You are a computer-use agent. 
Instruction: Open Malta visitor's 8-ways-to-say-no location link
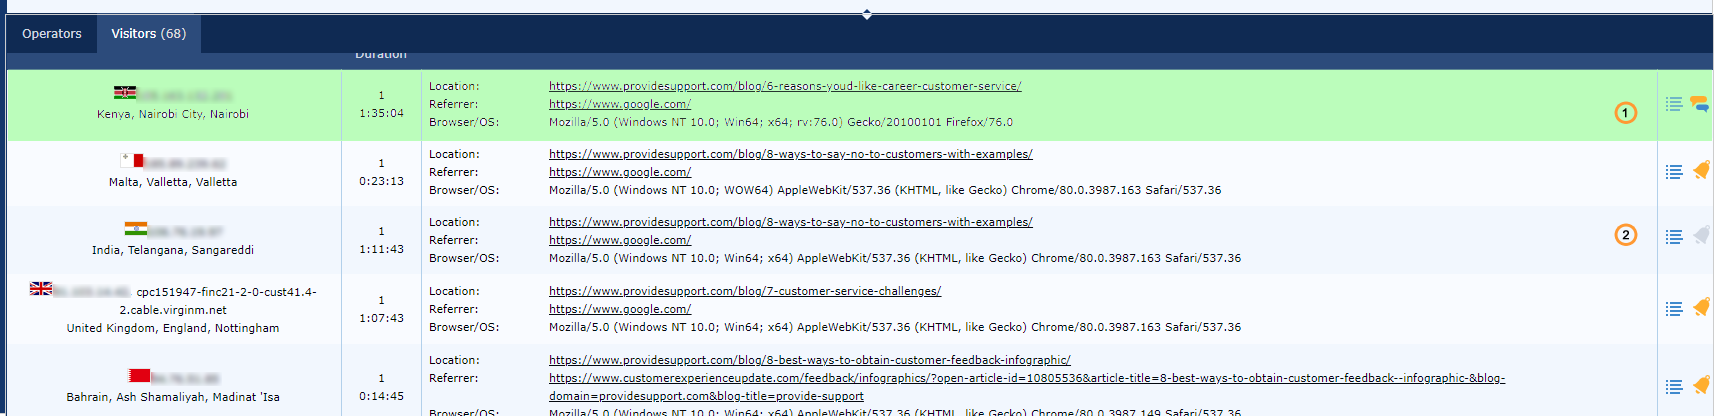click(790, 154)
